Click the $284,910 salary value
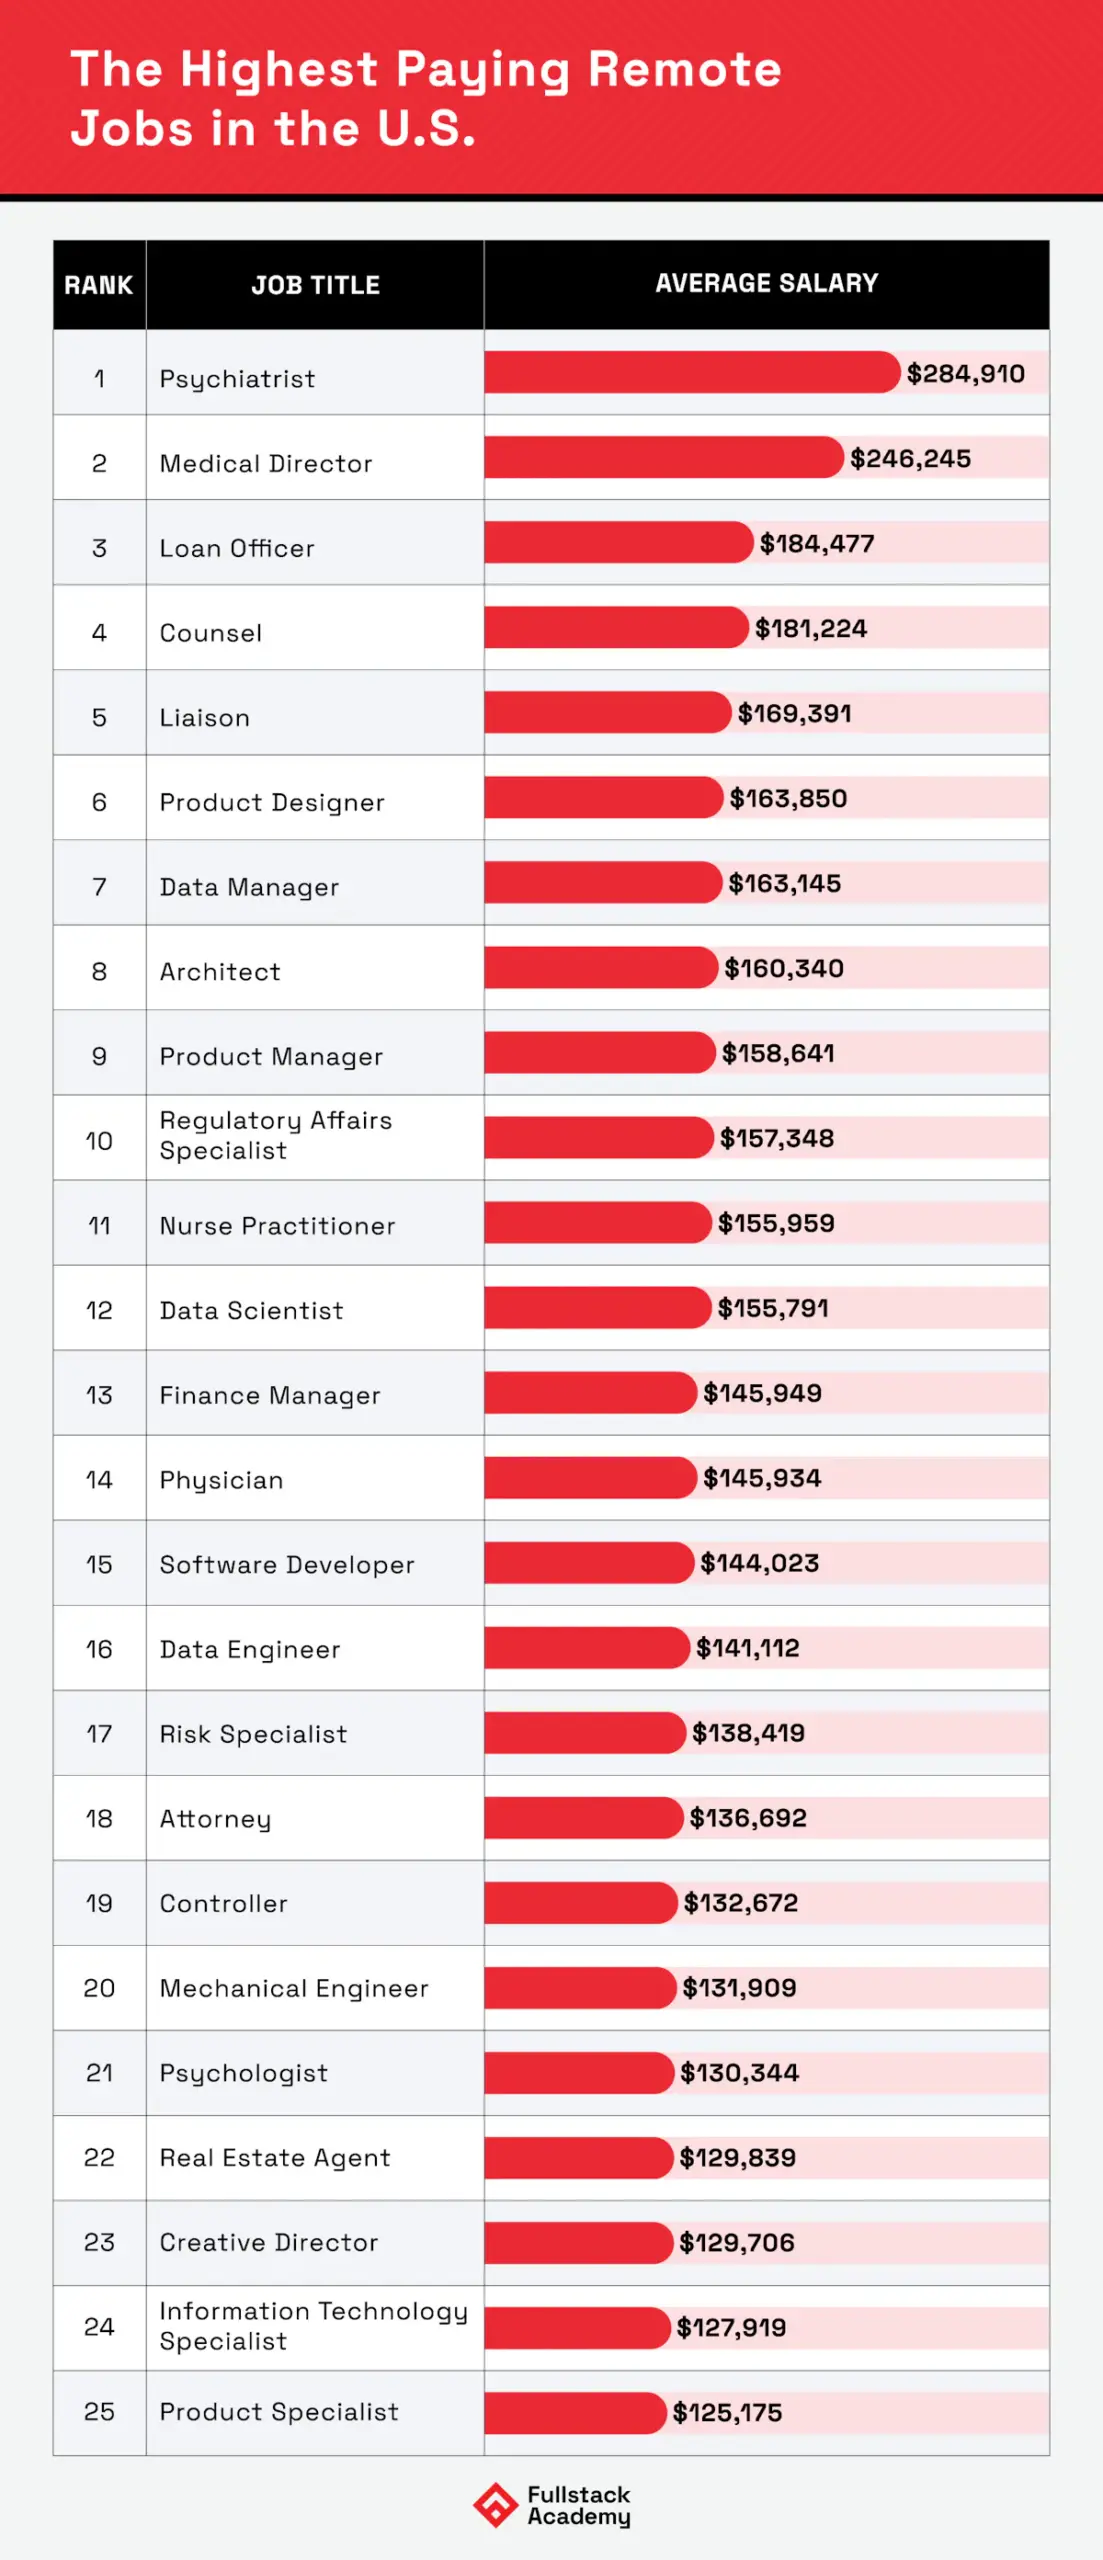Screen dimensions: 1103x2560 965,374
